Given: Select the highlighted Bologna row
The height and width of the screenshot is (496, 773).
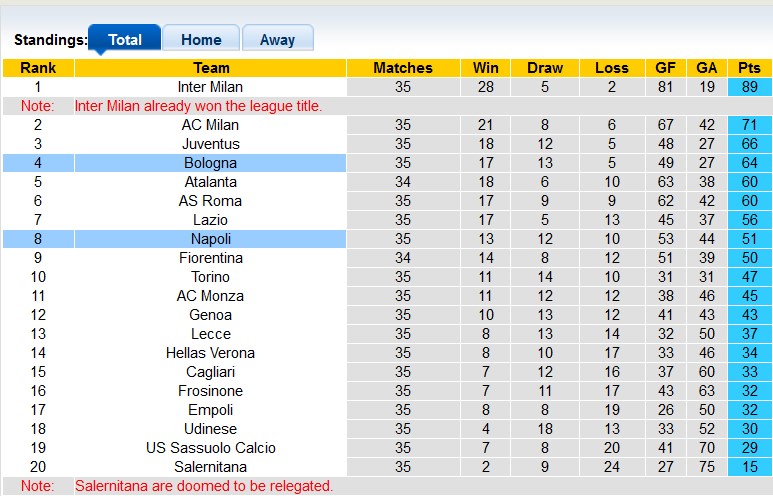Looking at the screenshot, I should [210, 163].
